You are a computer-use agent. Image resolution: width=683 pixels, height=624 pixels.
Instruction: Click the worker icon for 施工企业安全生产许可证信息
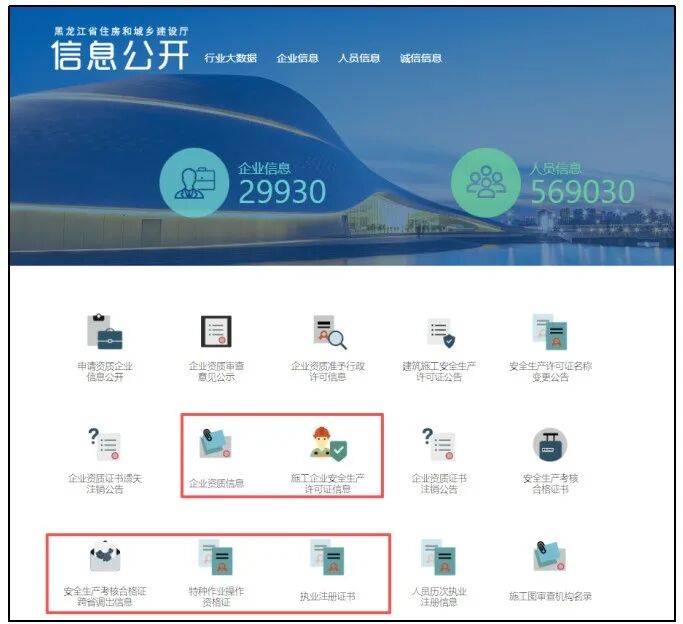[x=328, y=443]
